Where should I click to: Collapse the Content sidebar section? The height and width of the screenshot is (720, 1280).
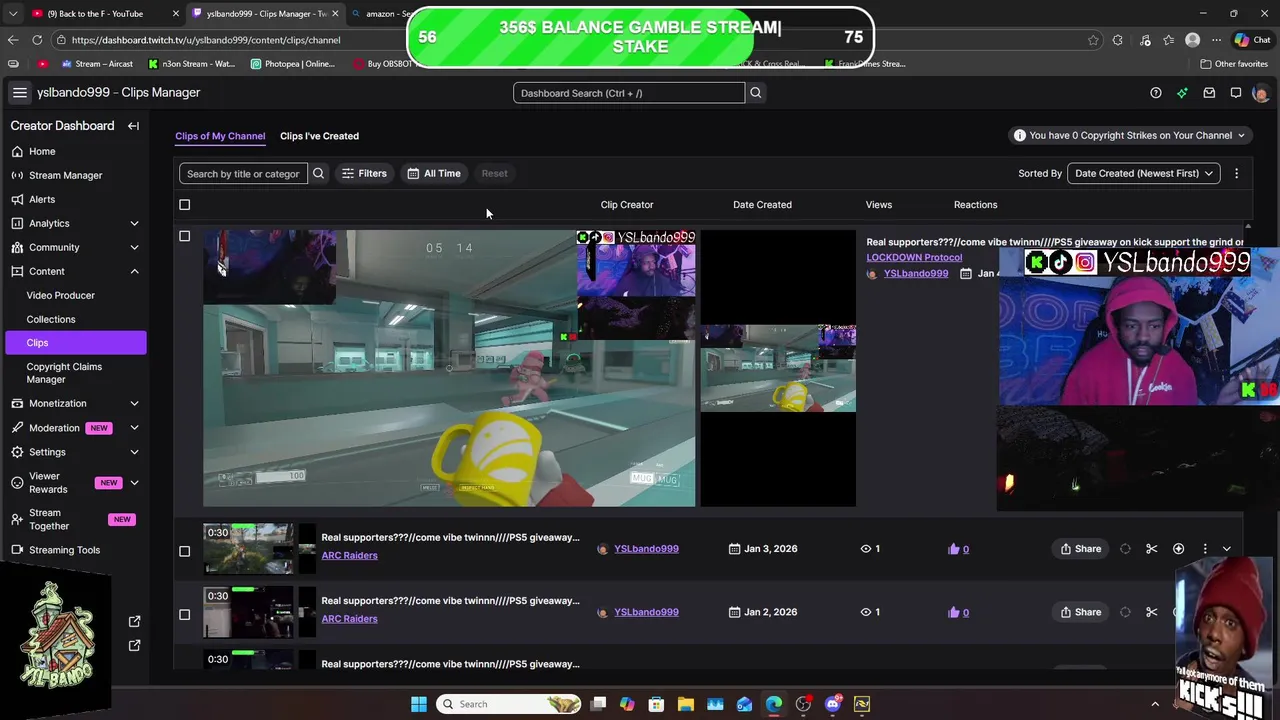(134, 271)
